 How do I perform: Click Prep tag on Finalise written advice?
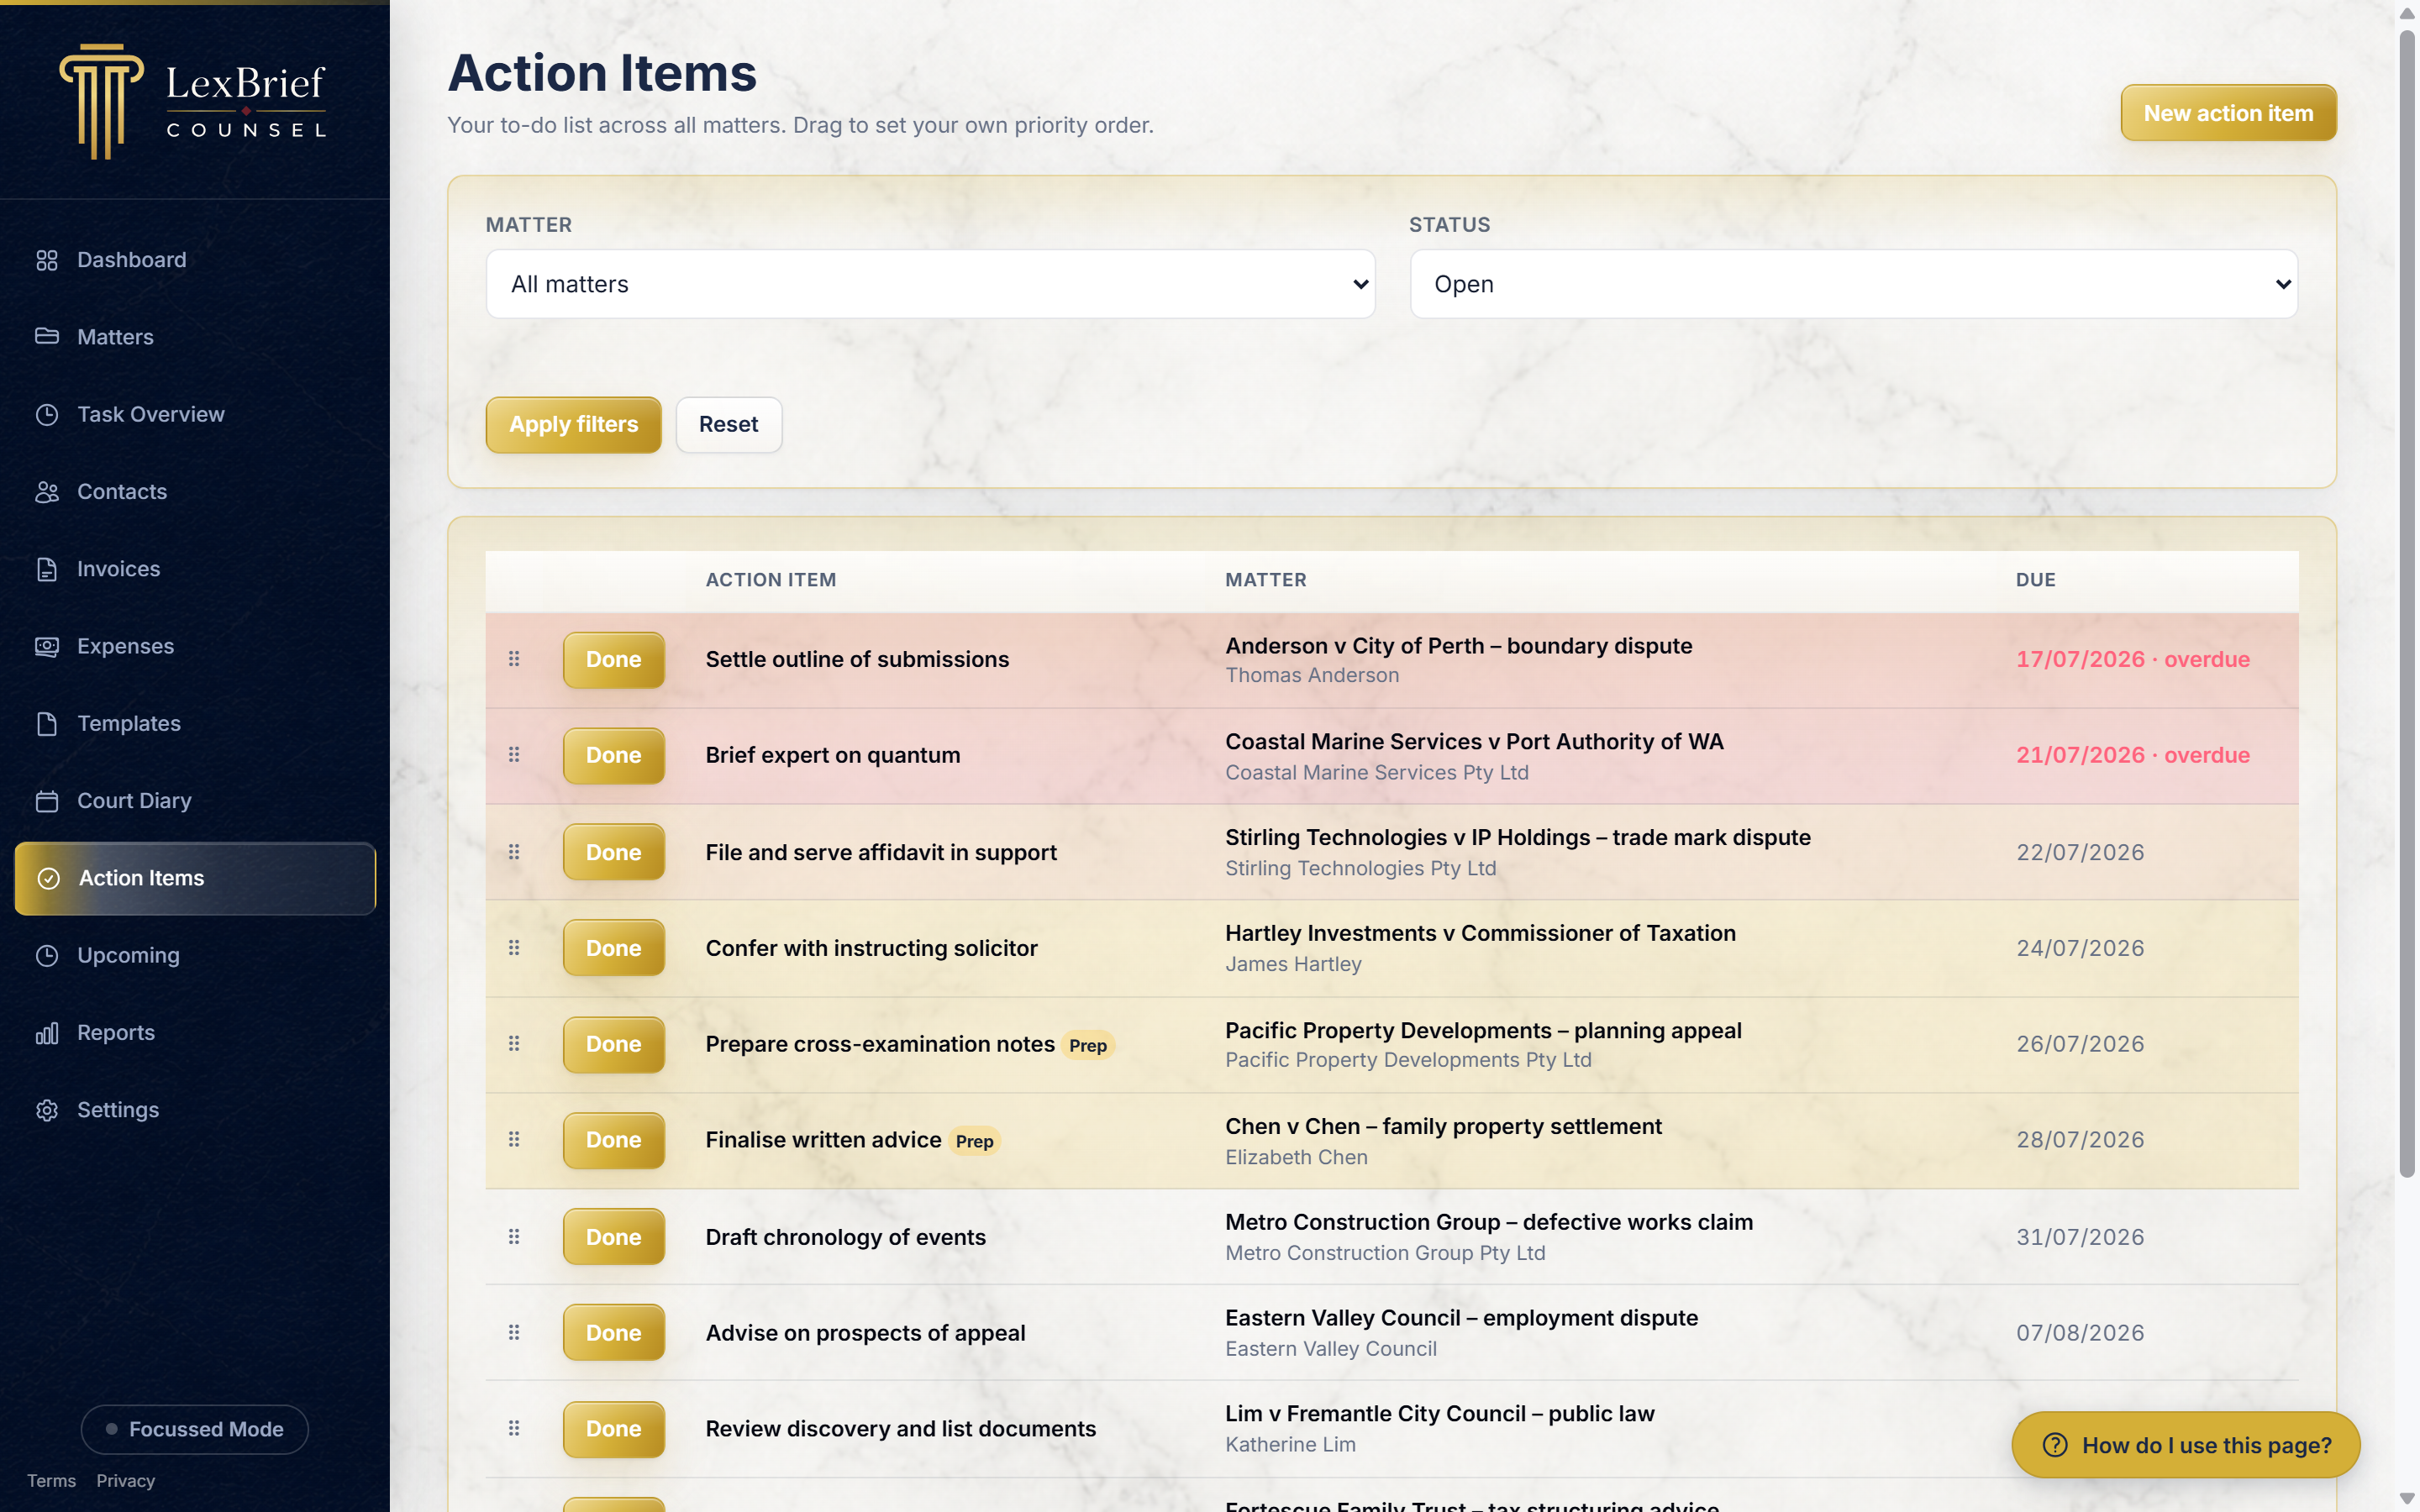point(974,1141)
